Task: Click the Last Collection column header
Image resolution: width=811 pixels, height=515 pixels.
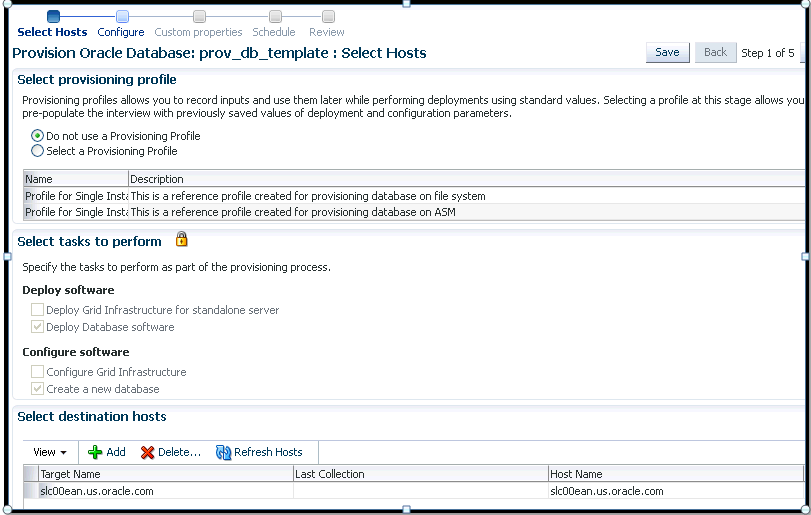Action: (x=421, y=474)
